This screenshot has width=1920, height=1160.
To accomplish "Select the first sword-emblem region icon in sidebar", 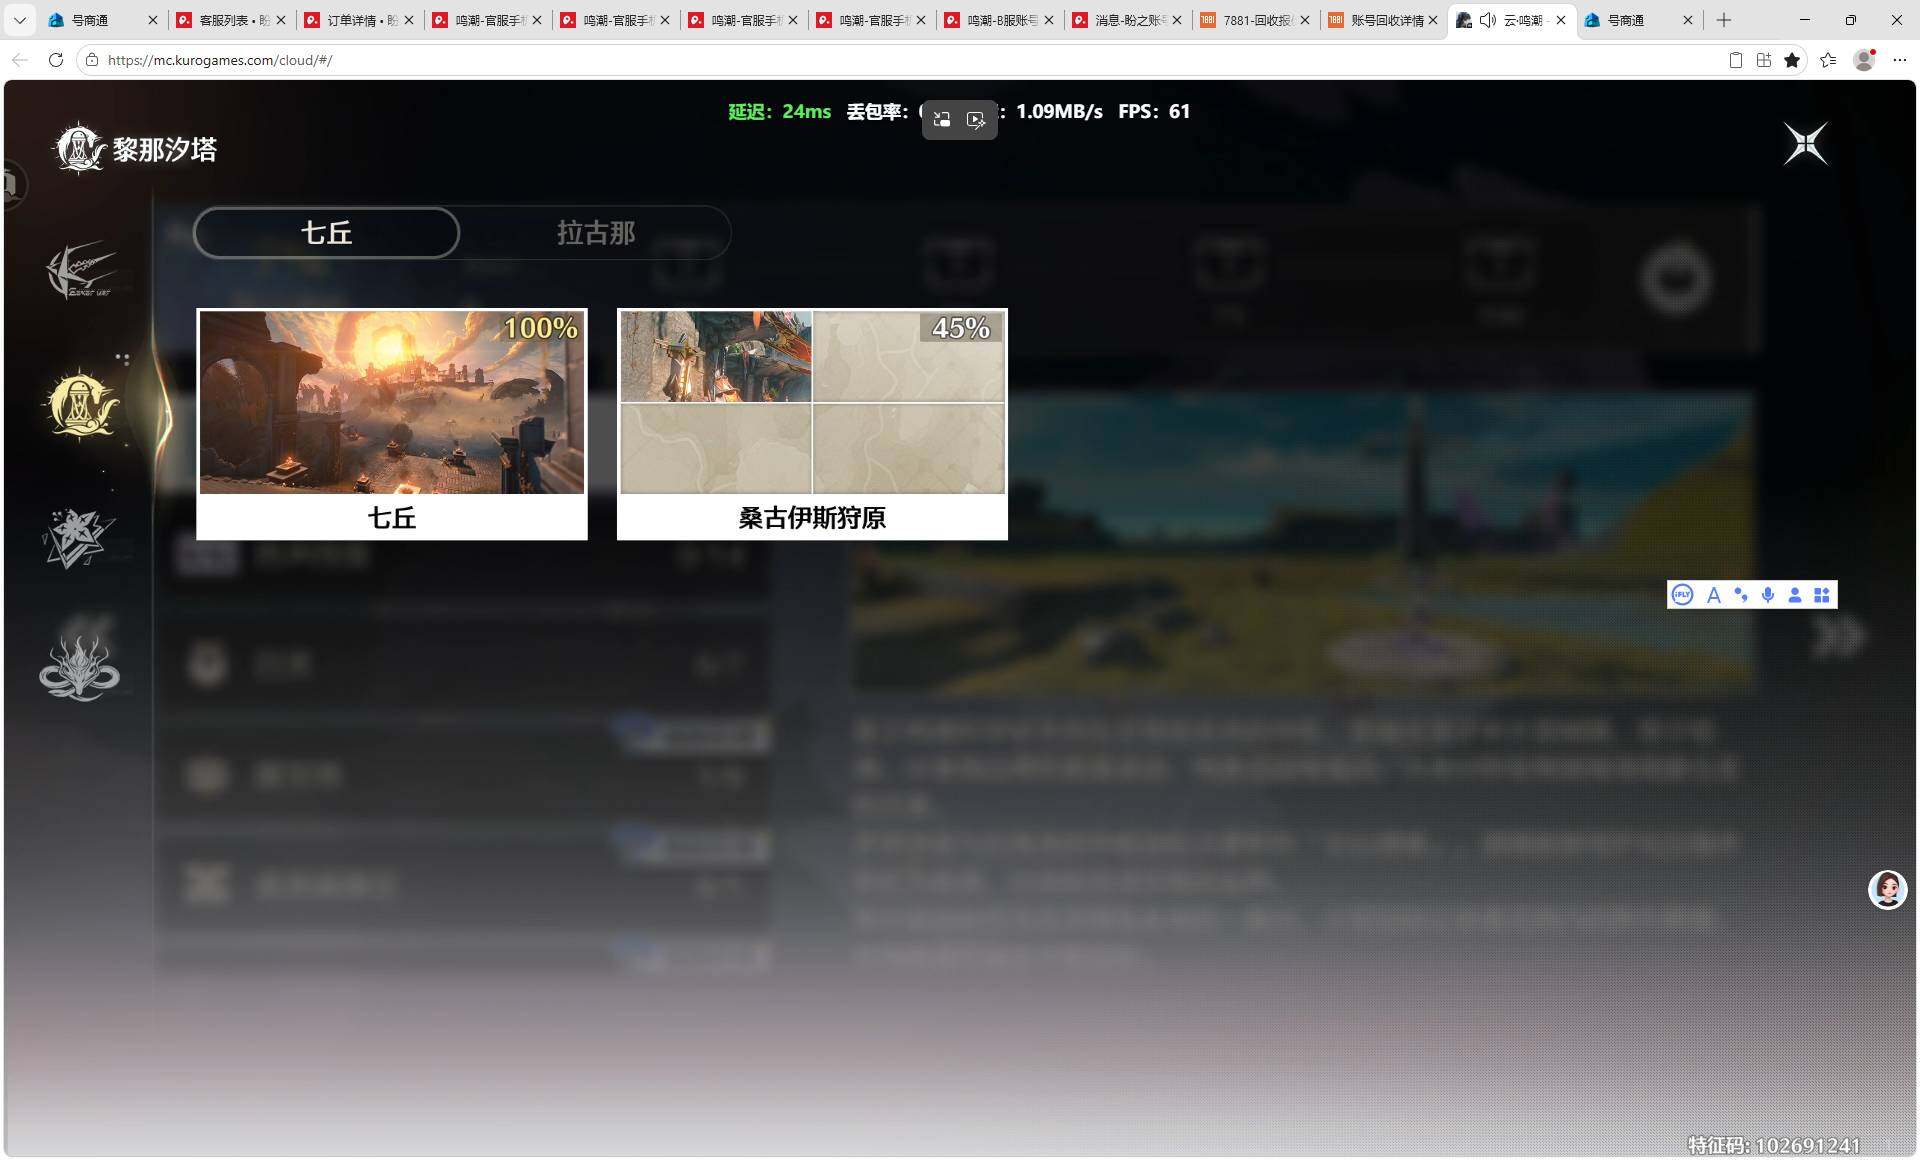I will point(80,270).
